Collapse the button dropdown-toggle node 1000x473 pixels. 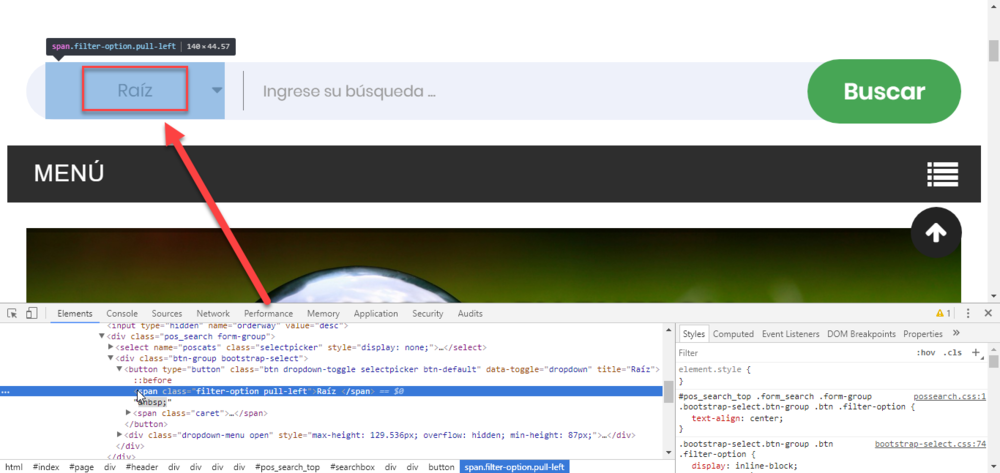(119, 369)
